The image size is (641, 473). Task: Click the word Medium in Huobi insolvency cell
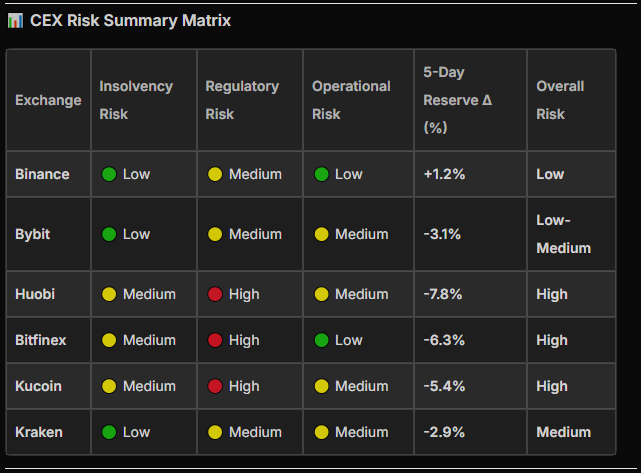pos(150,294)
